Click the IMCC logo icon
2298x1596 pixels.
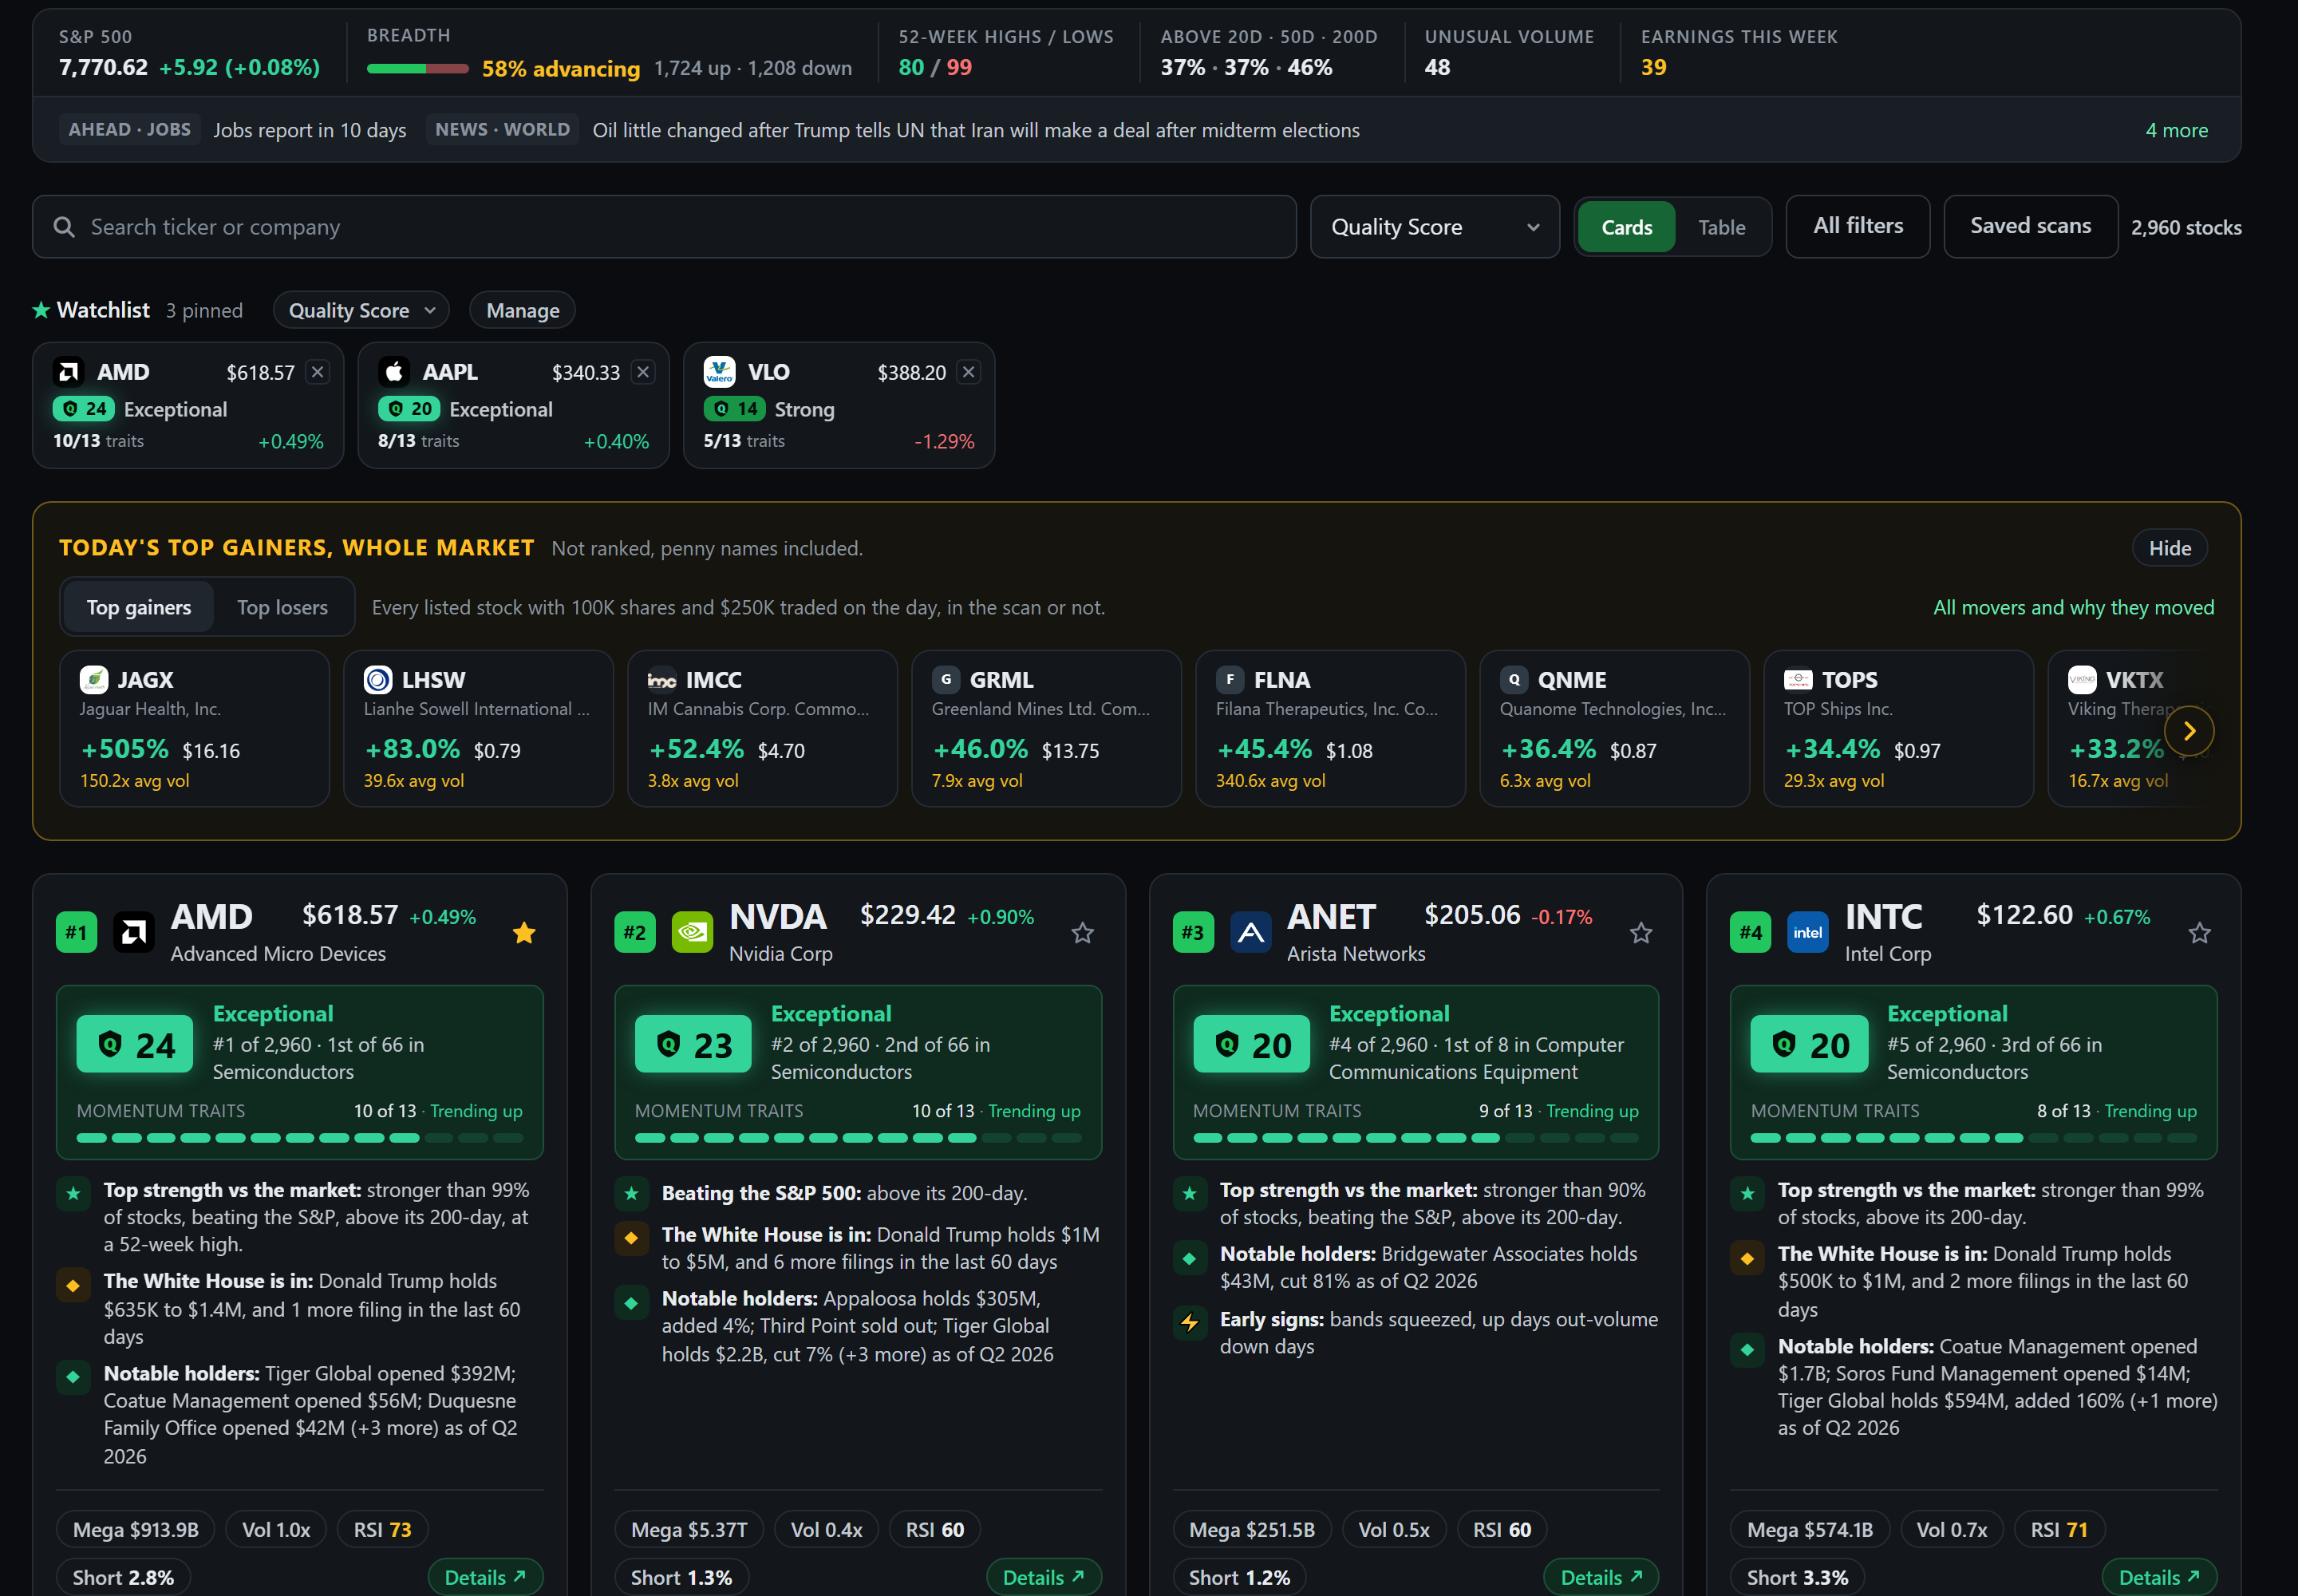click(662, 680)
